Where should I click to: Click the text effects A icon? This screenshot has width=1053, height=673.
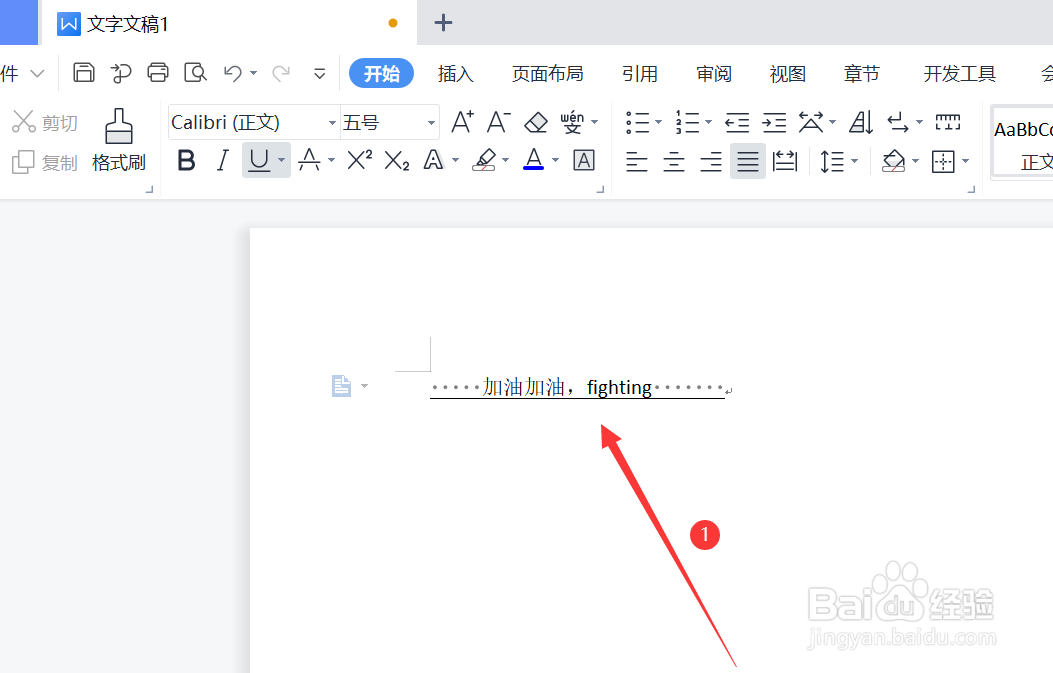click(x=433, y=161)
